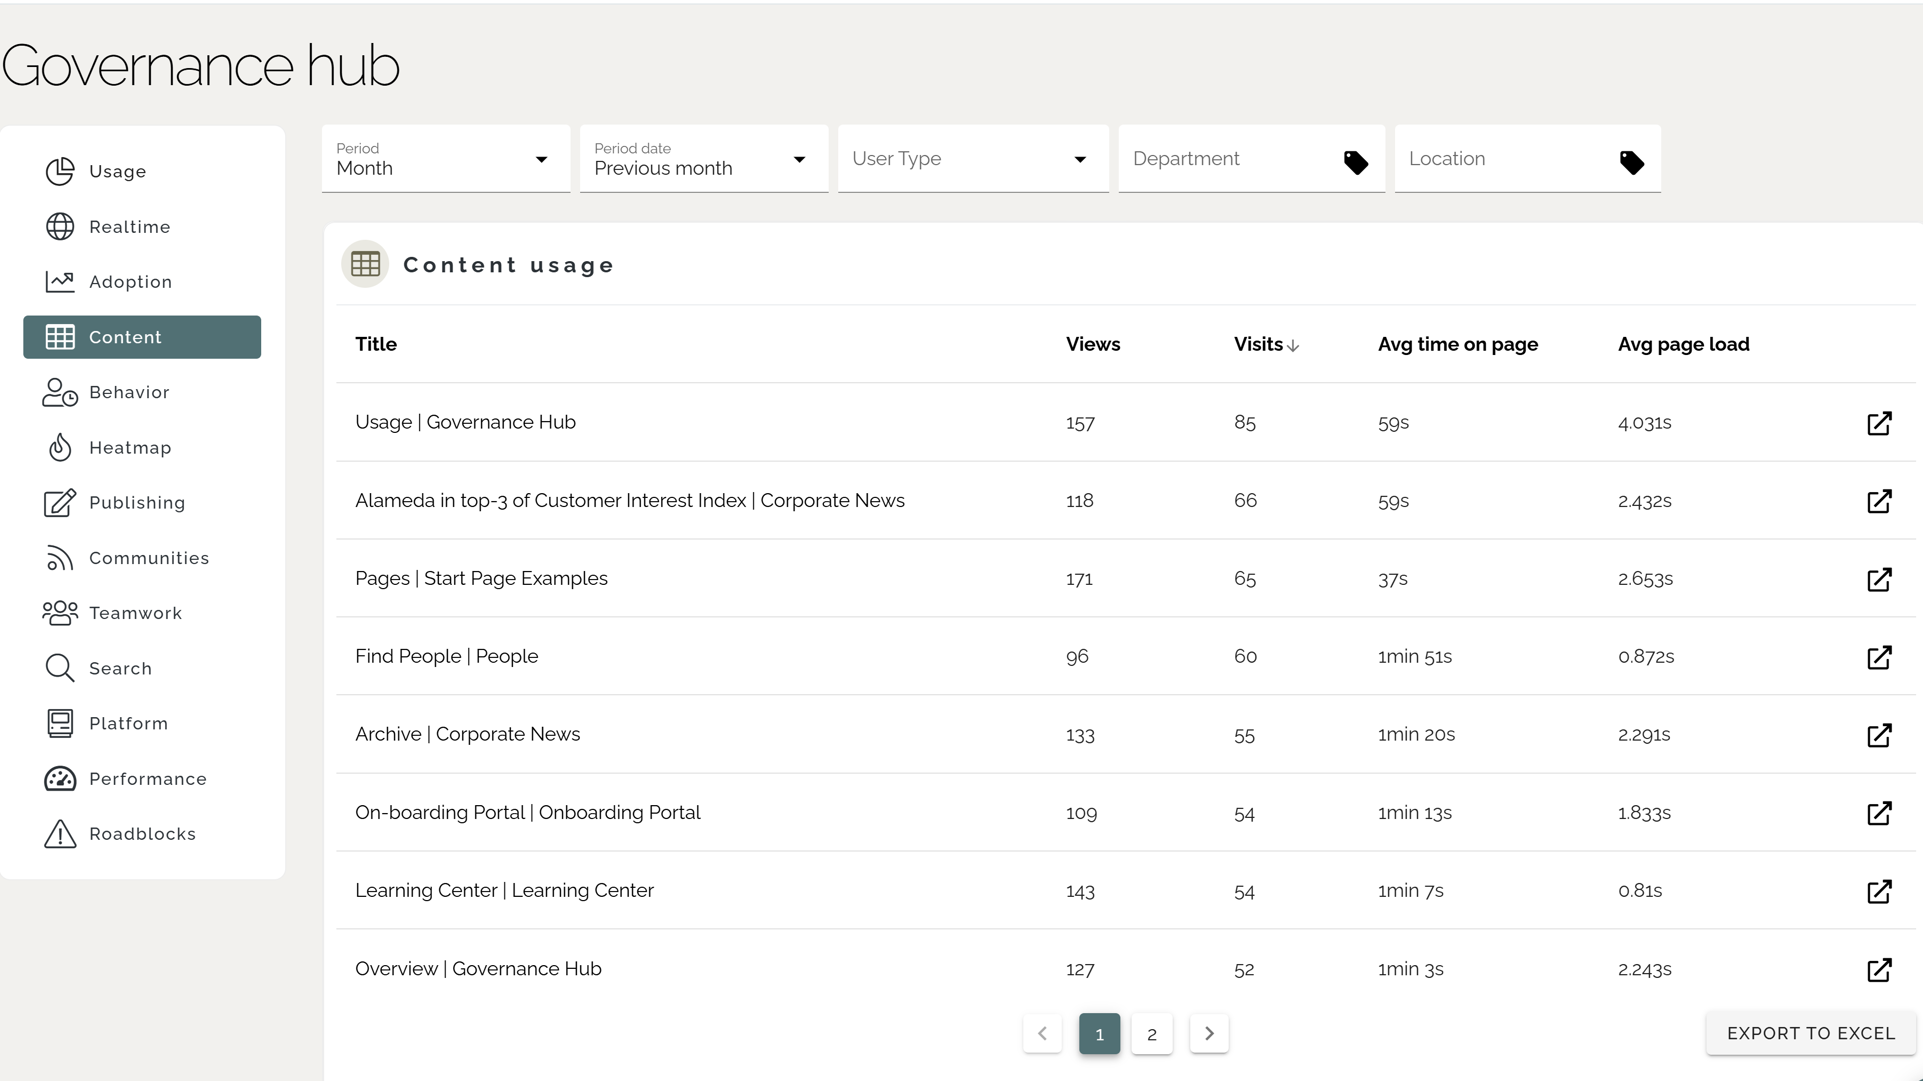
Task: Click the Location tag icon
Action: pos(1632,162)
